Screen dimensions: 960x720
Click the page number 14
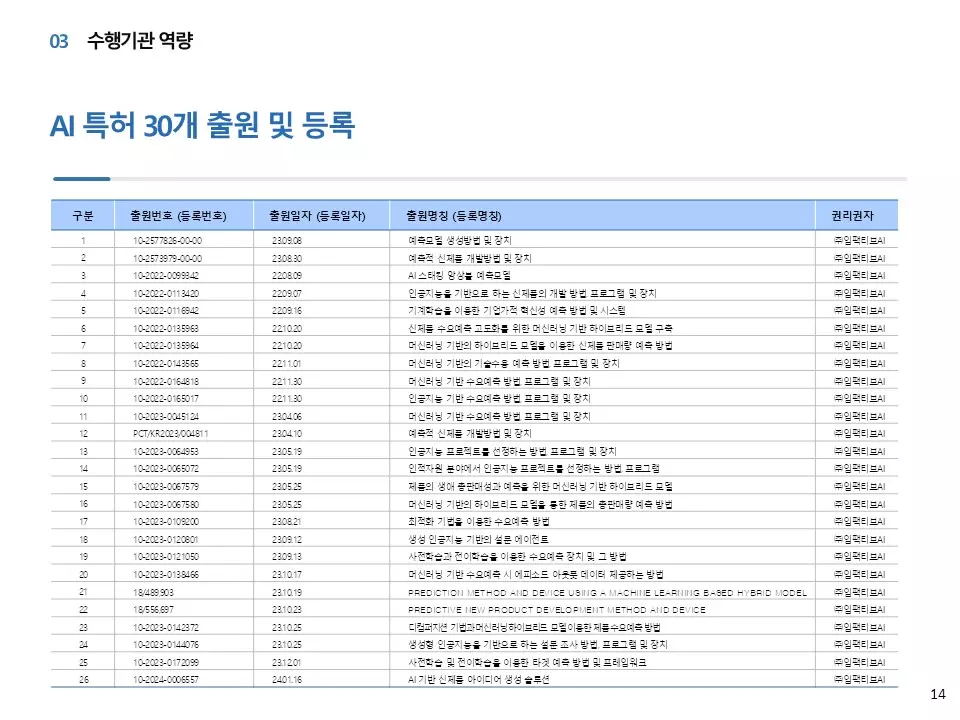(x=937, y=694)
